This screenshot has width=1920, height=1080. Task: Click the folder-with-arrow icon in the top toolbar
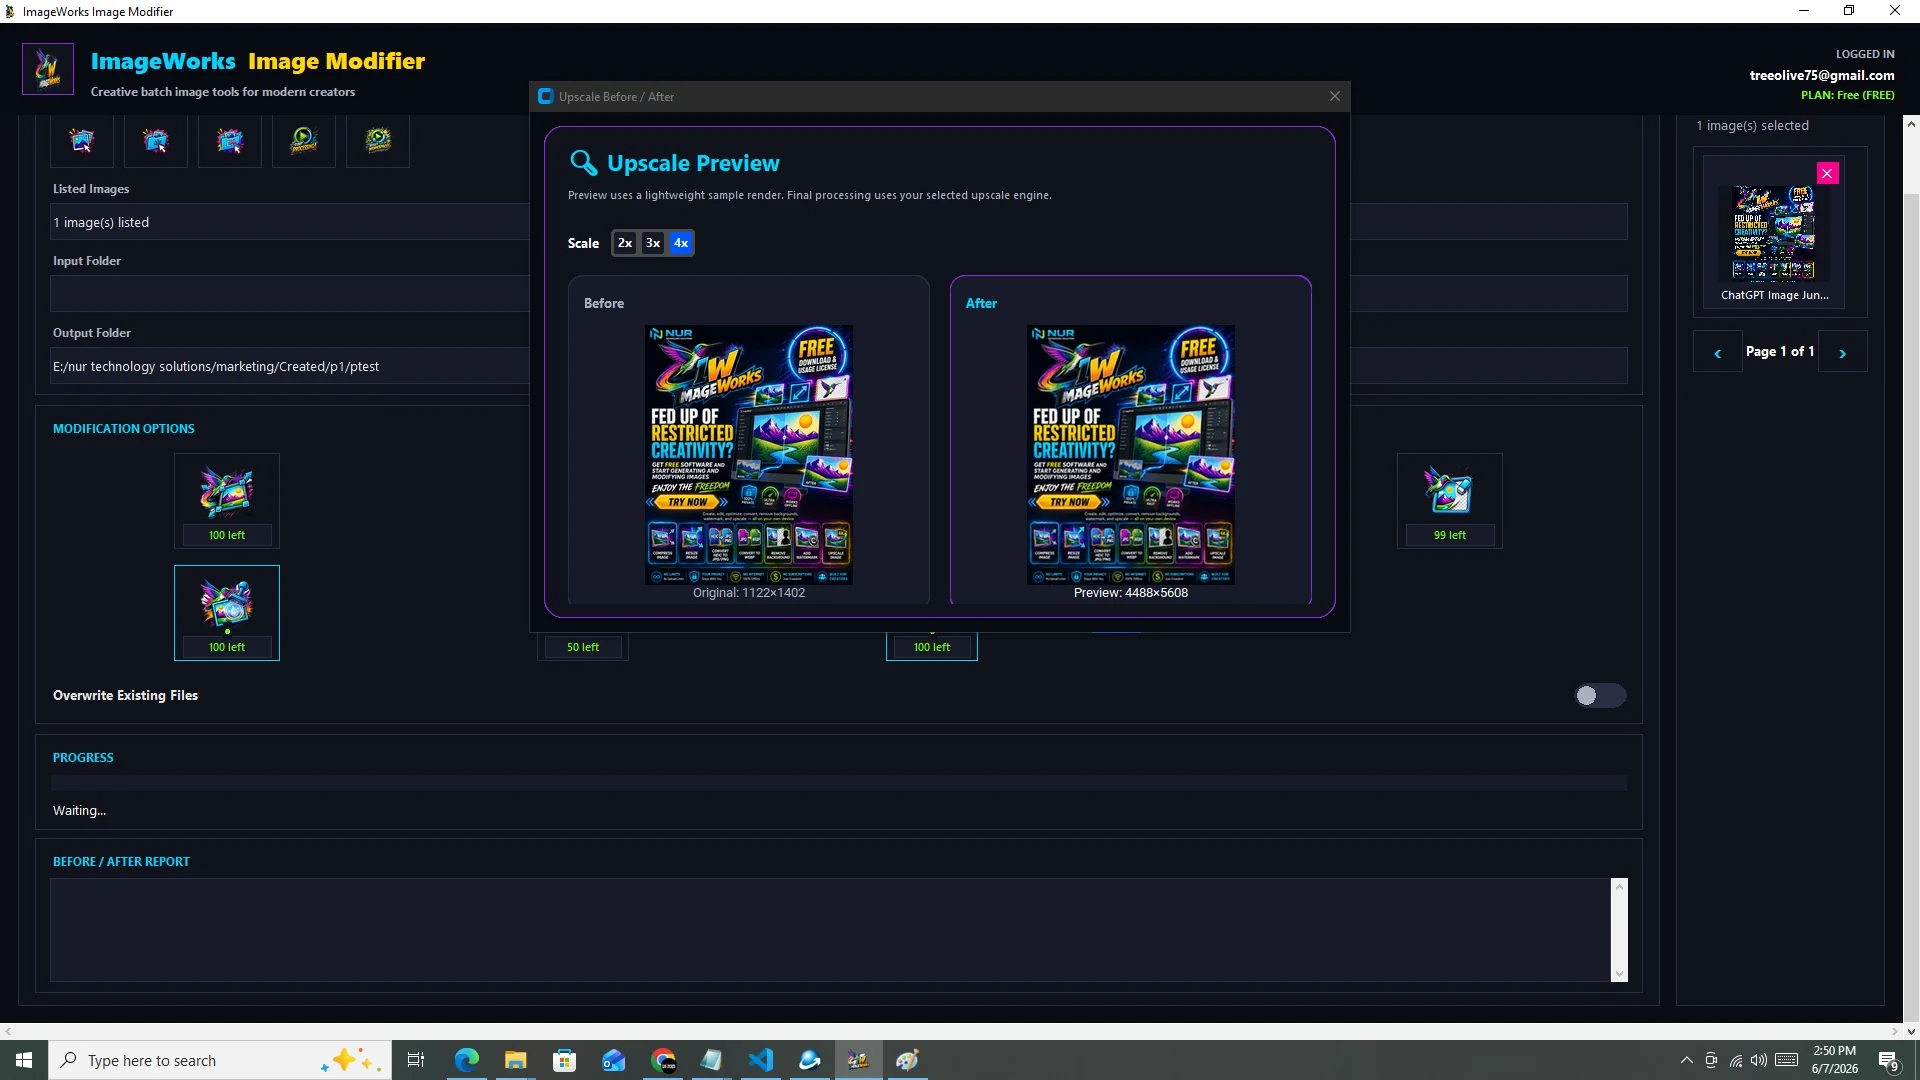coord(230,141)
